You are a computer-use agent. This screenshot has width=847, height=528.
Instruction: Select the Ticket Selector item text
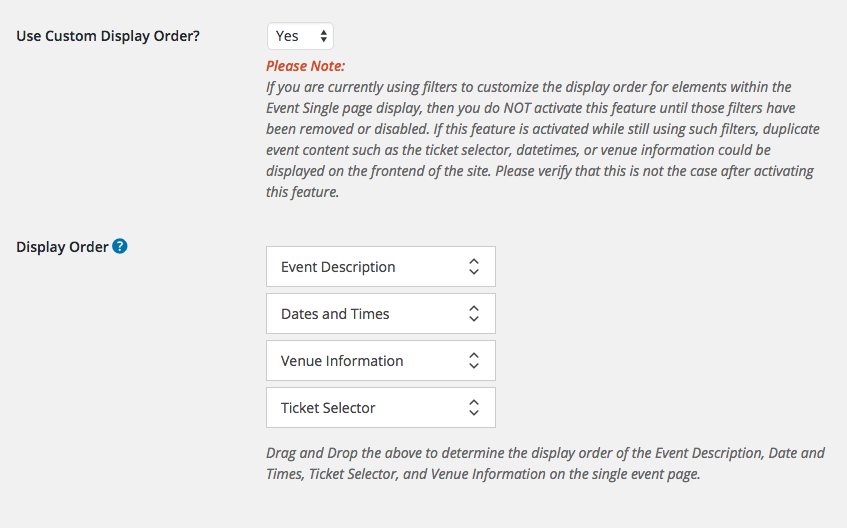[x=328, y=408]
